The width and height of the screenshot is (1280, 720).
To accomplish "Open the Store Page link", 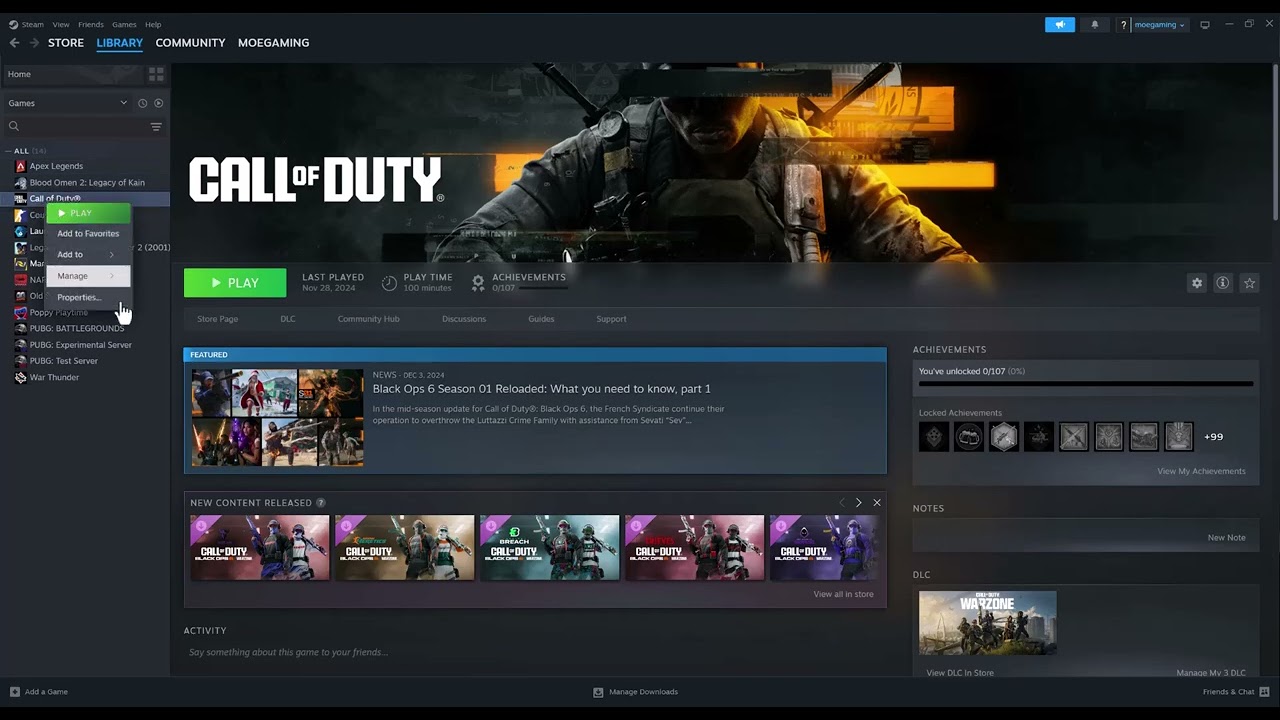I will (217, 319).
